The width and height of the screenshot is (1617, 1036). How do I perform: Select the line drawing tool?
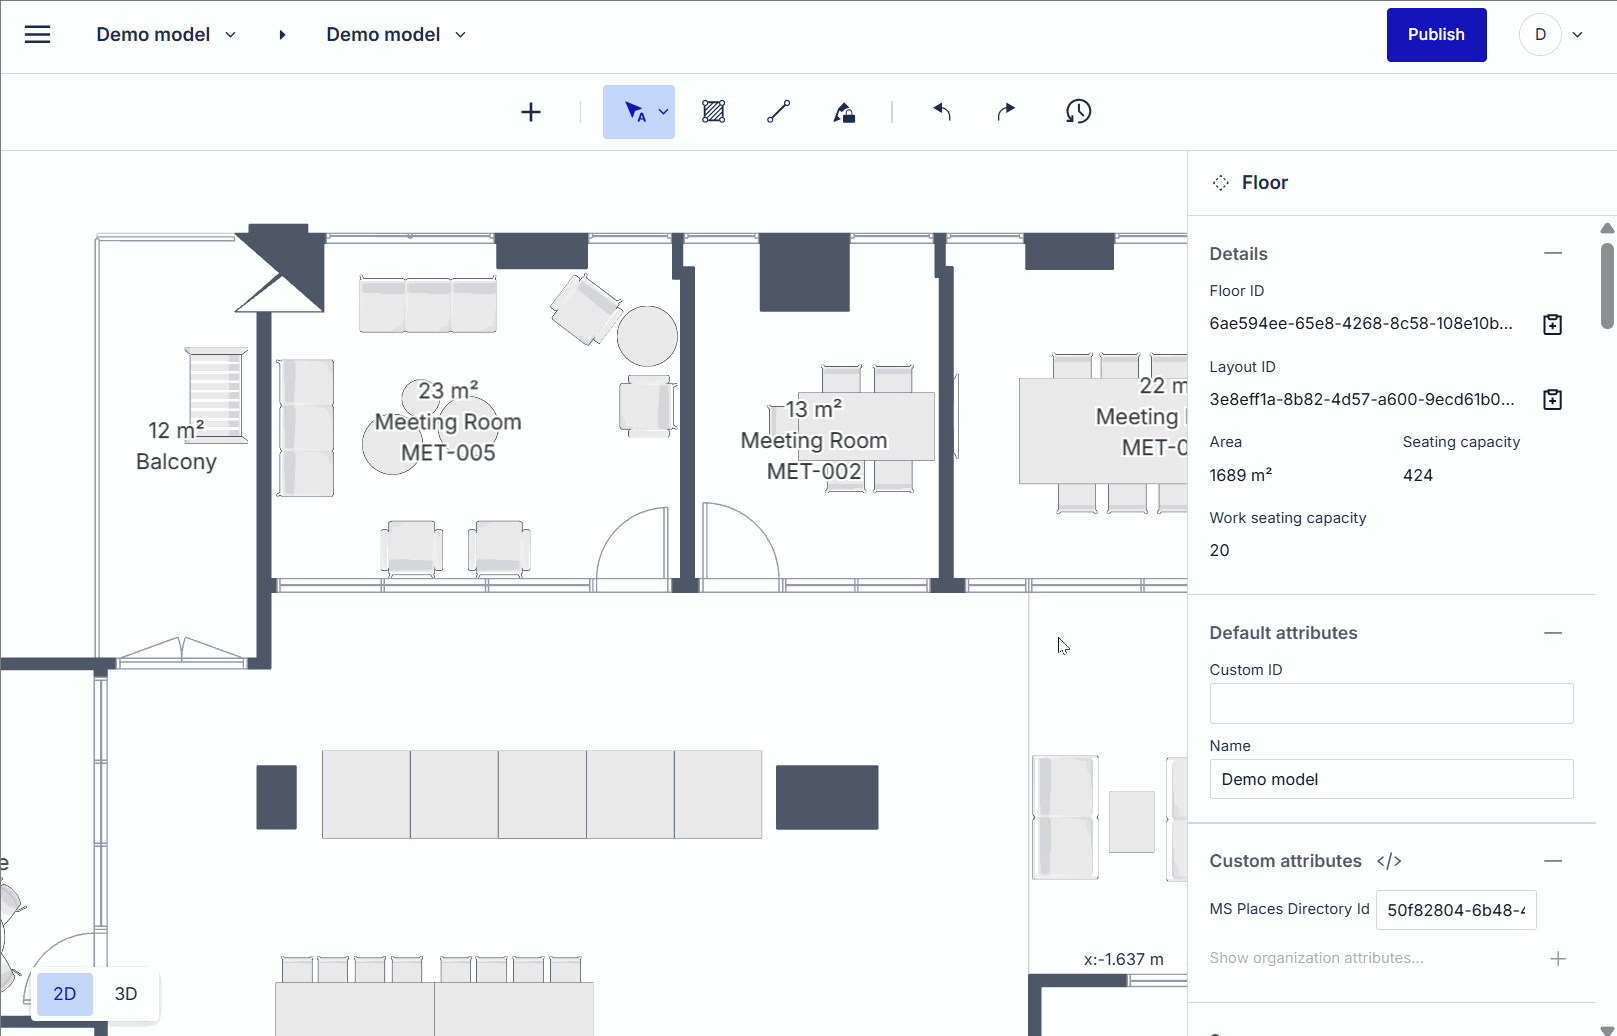coord(779,112)
